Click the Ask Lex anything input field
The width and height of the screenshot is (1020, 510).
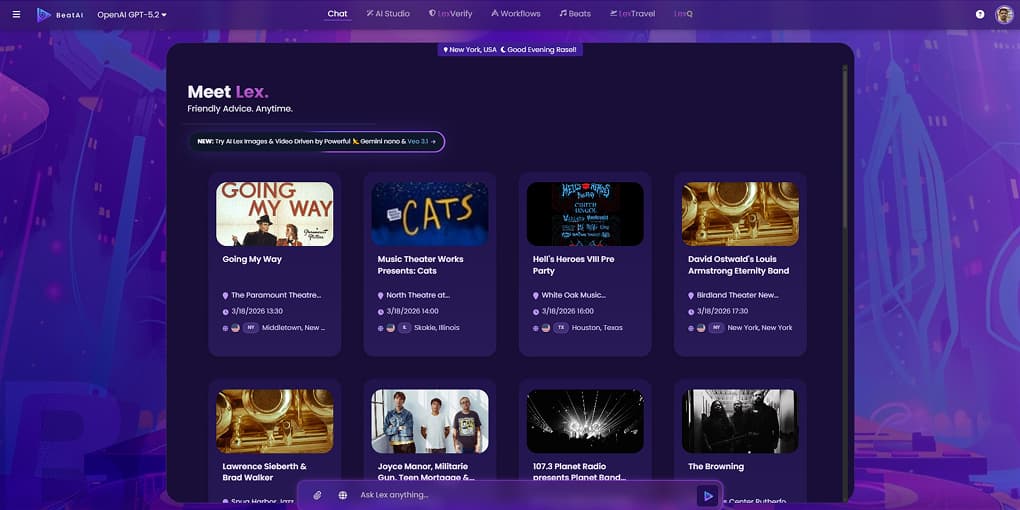tap(520, 495)
